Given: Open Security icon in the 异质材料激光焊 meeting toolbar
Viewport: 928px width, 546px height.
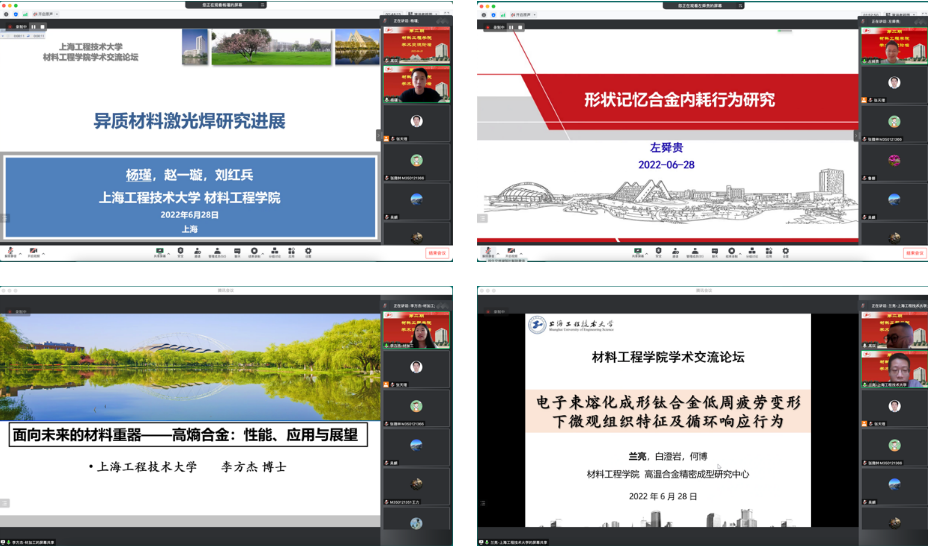Looking at the screenshot, I should 181,252.
